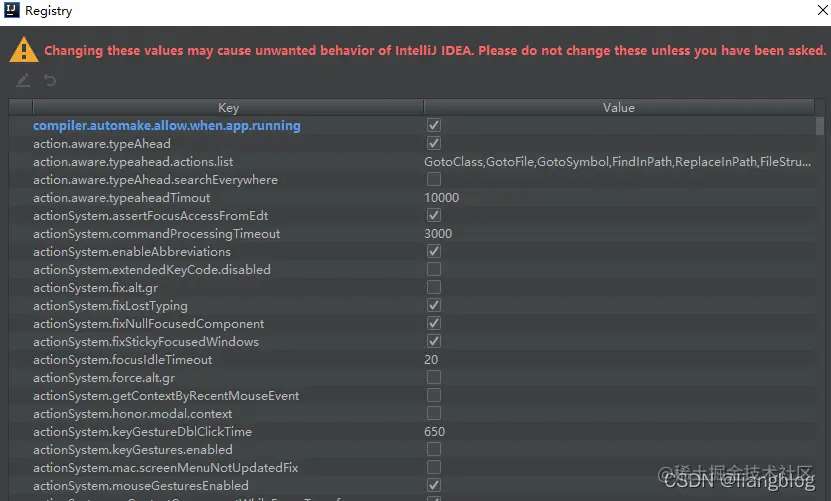The width and height of the screenshot is (831, 501).
Task: Click the IntelliJ logo in title bar
Action: (x=12, y=10)
